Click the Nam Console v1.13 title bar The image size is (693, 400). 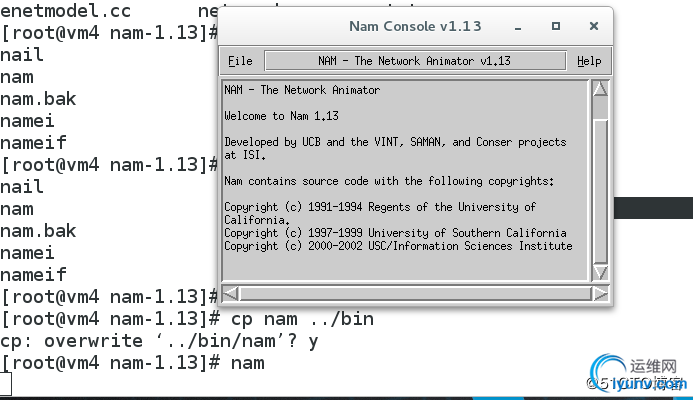415,26
